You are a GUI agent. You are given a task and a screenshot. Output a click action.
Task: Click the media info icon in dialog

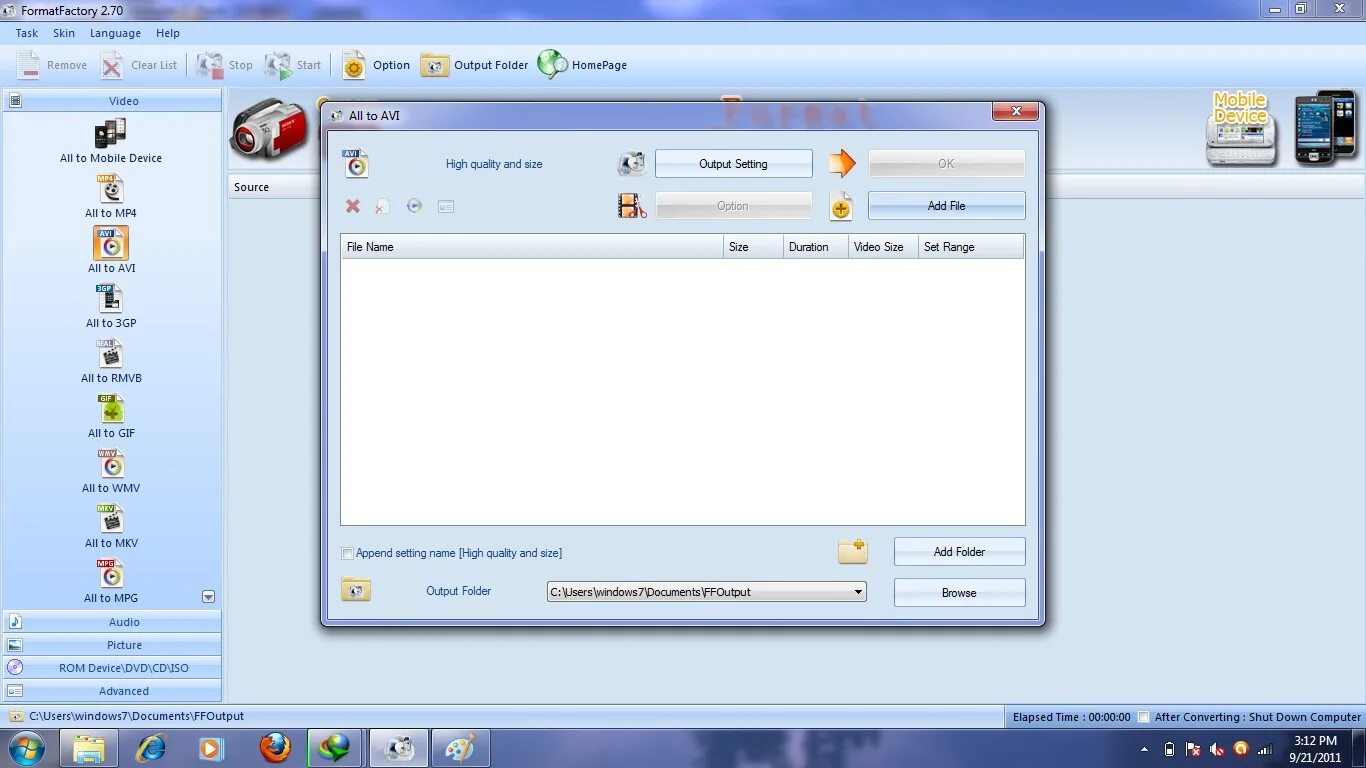coord(446,206)
